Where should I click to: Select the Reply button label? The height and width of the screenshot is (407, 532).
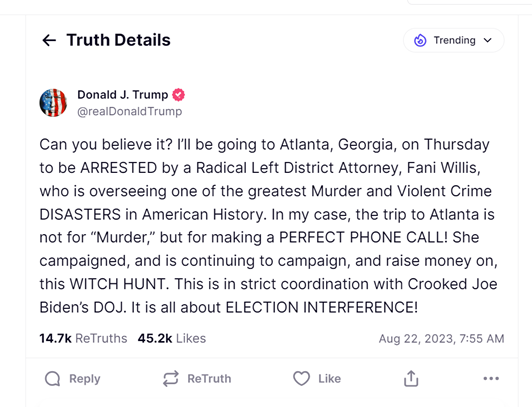click(85, 379)
